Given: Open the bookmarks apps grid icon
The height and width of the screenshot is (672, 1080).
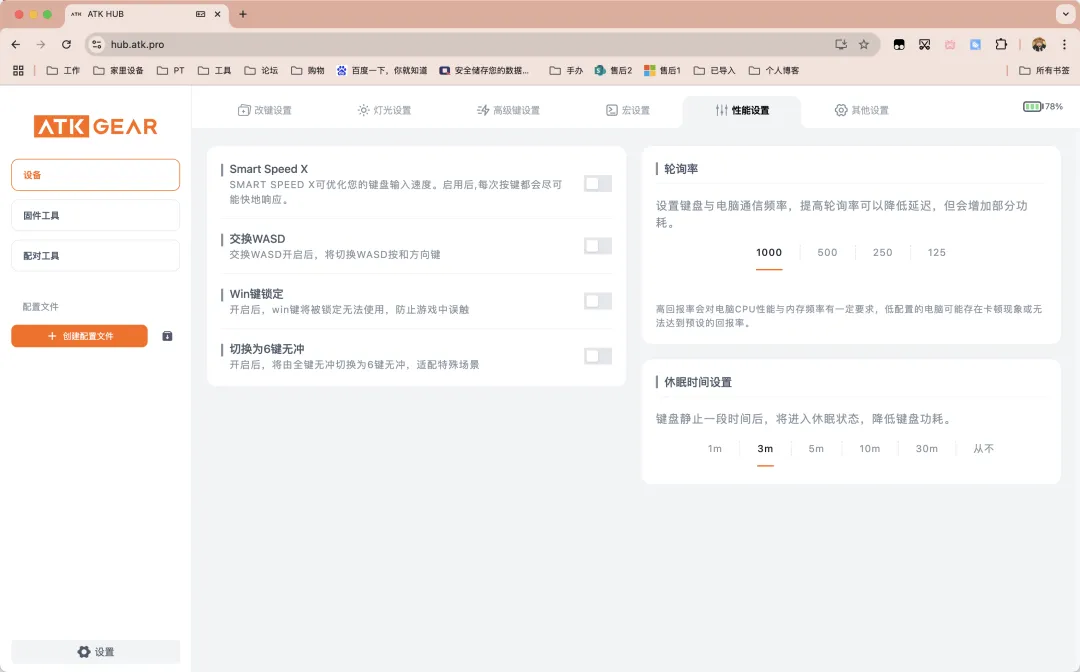Looking at the screenshot, I should 18,71.
